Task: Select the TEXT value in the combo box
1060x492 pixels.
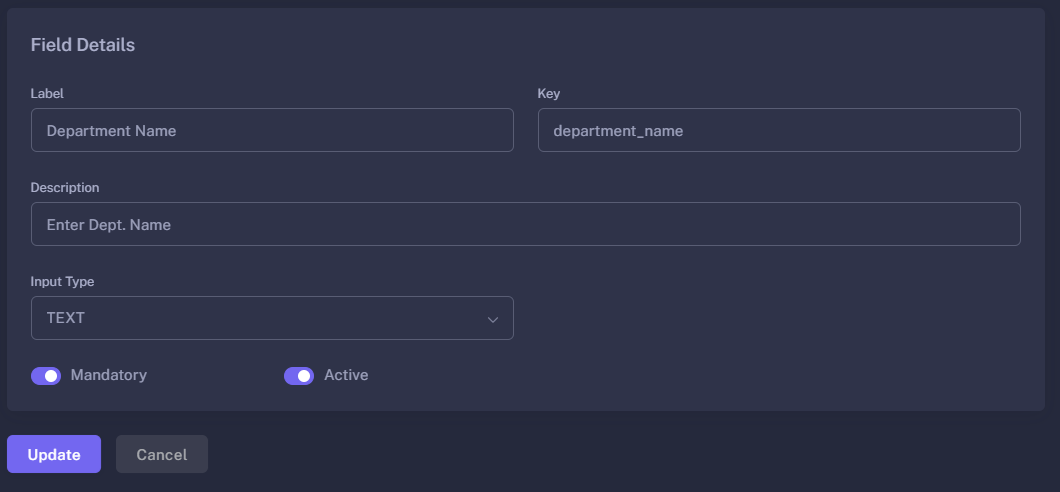Action: [66, 318]
